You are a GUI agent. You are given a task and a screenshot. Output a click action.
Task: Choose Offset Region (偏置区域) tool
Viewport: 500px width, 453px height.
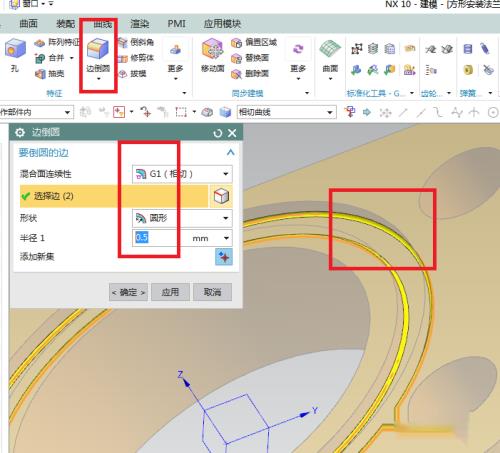point(254,42)
